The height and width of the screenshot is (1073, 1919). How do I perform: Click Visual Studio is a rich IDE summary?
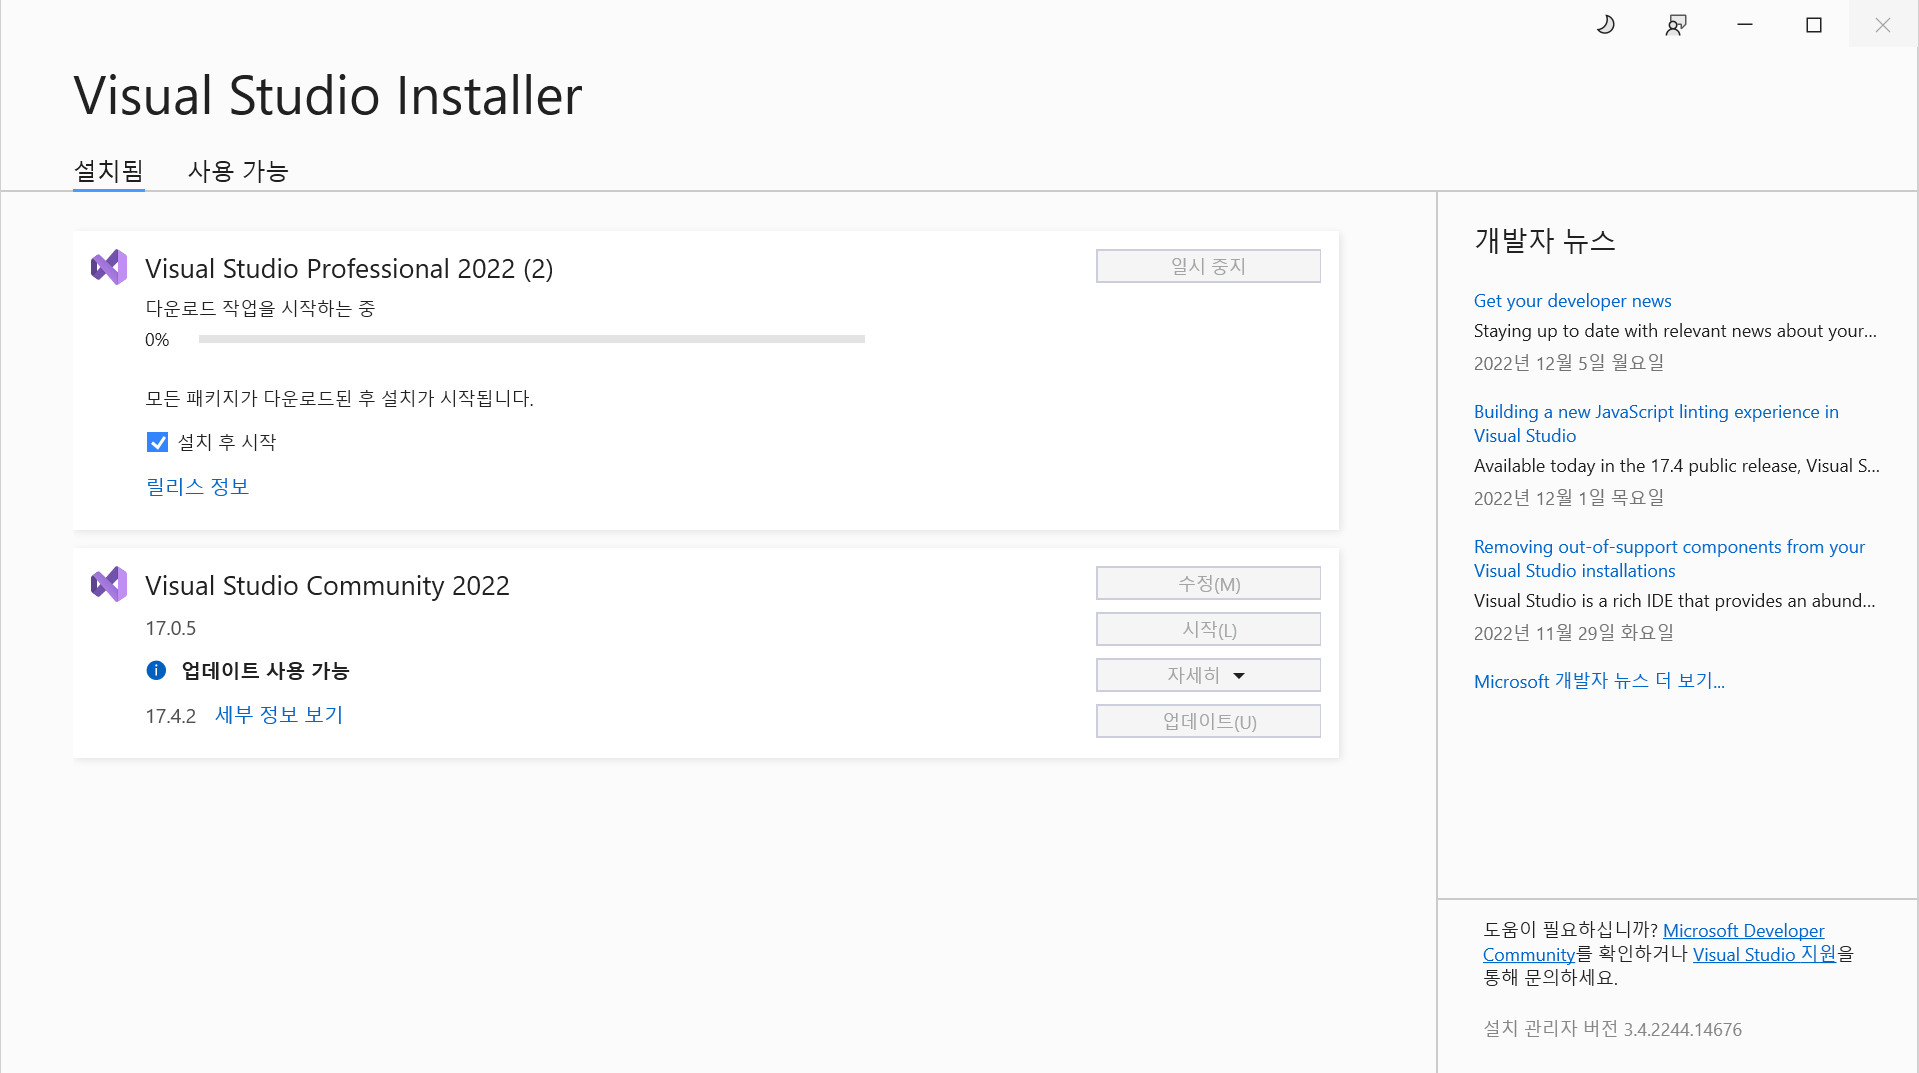click(x=1674, y=601)
